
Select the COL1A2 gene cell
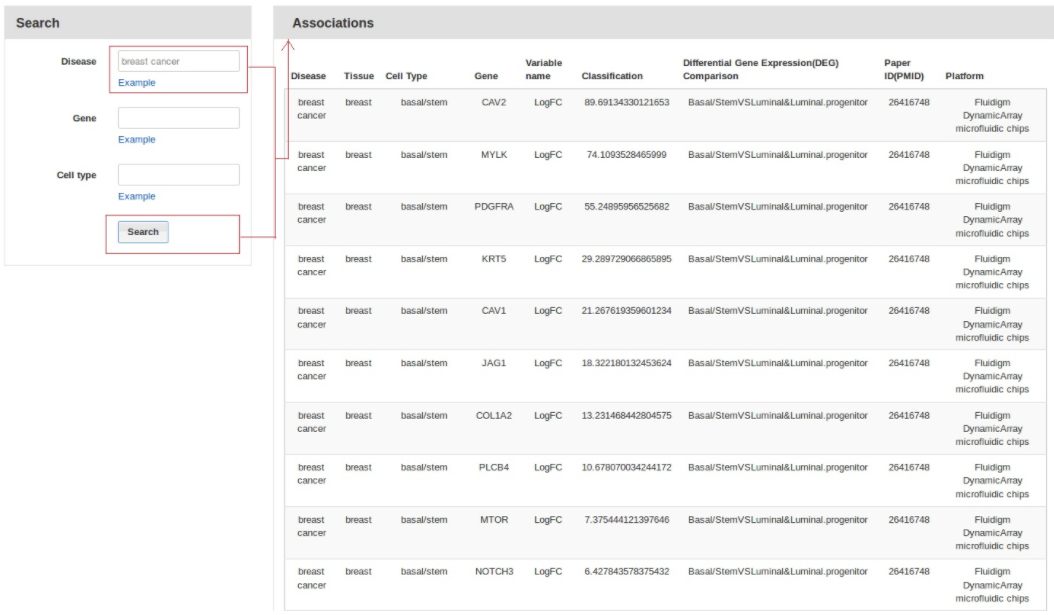point(494,415)
